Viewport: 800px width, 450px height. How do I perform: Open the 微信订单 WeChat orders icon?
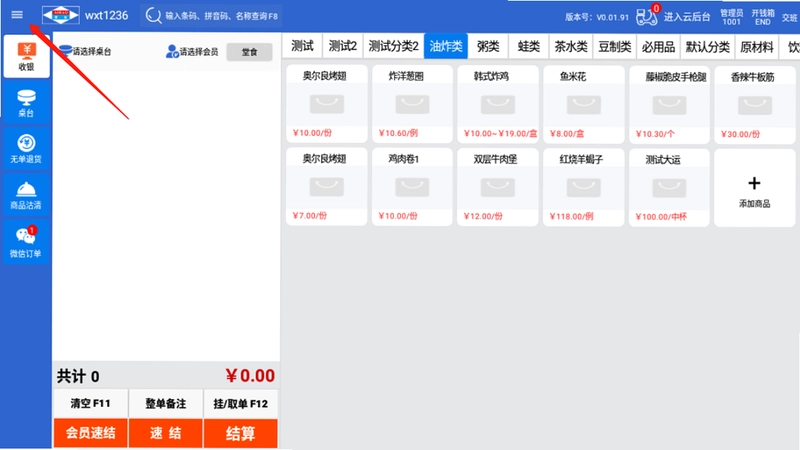[27, 242]
